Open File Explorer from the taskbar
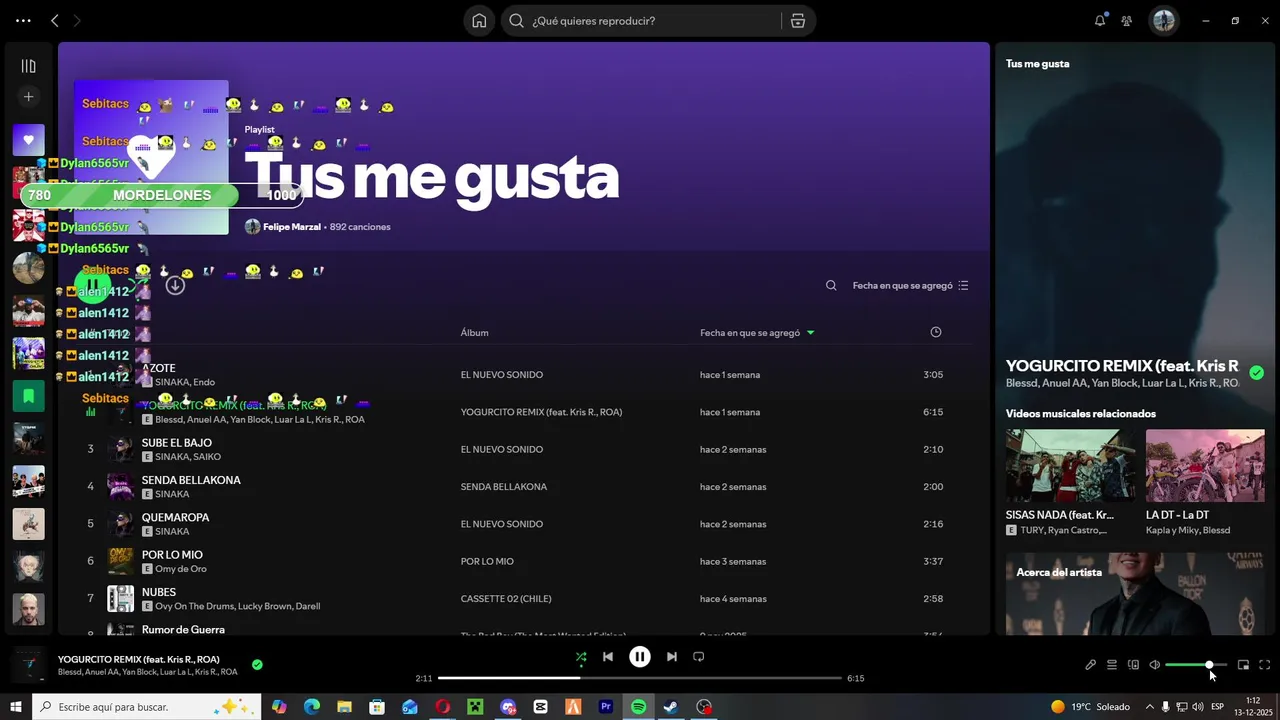Viewport: 1280px width, 720px height. [x=344, y=707]
